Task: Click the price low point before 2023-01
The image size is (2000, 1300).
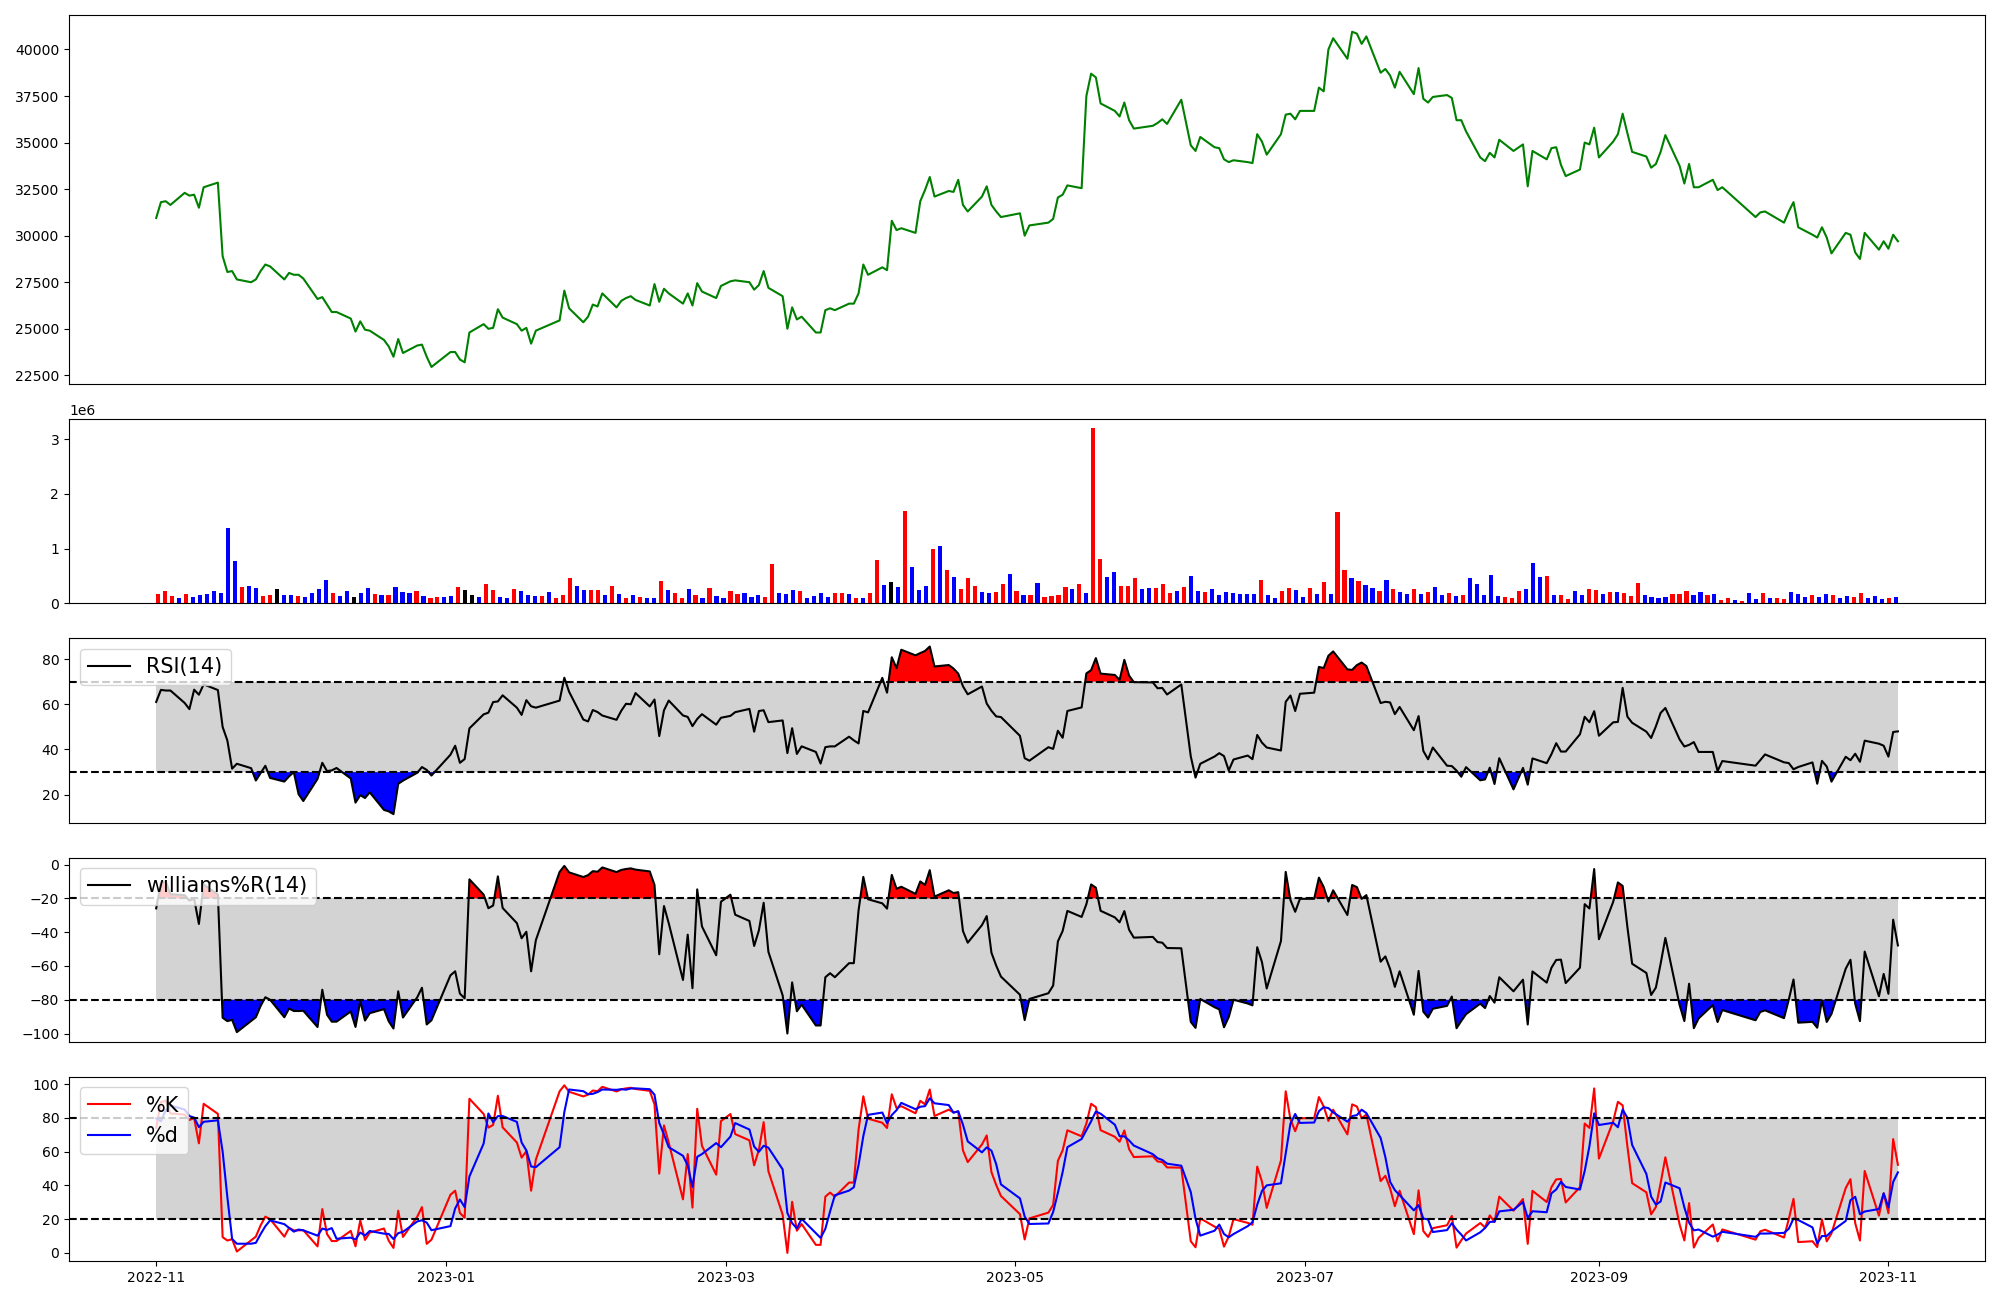Action: [431, 366]
